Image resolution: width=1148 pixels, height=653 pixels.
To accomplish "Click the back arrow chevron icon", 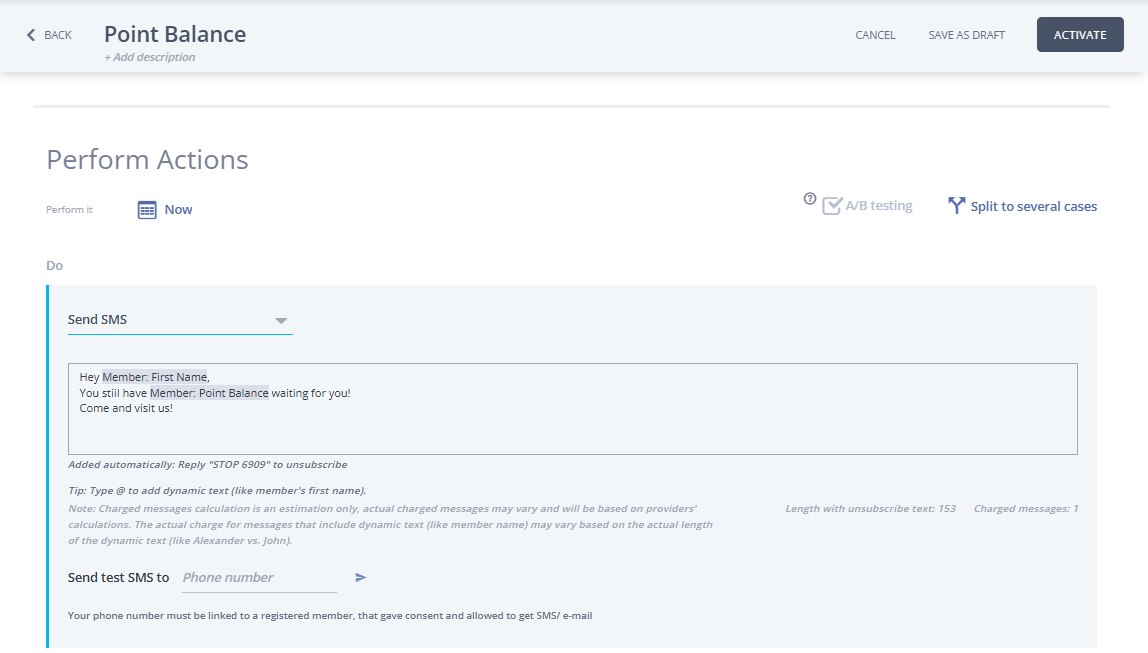I will (31, 35).
